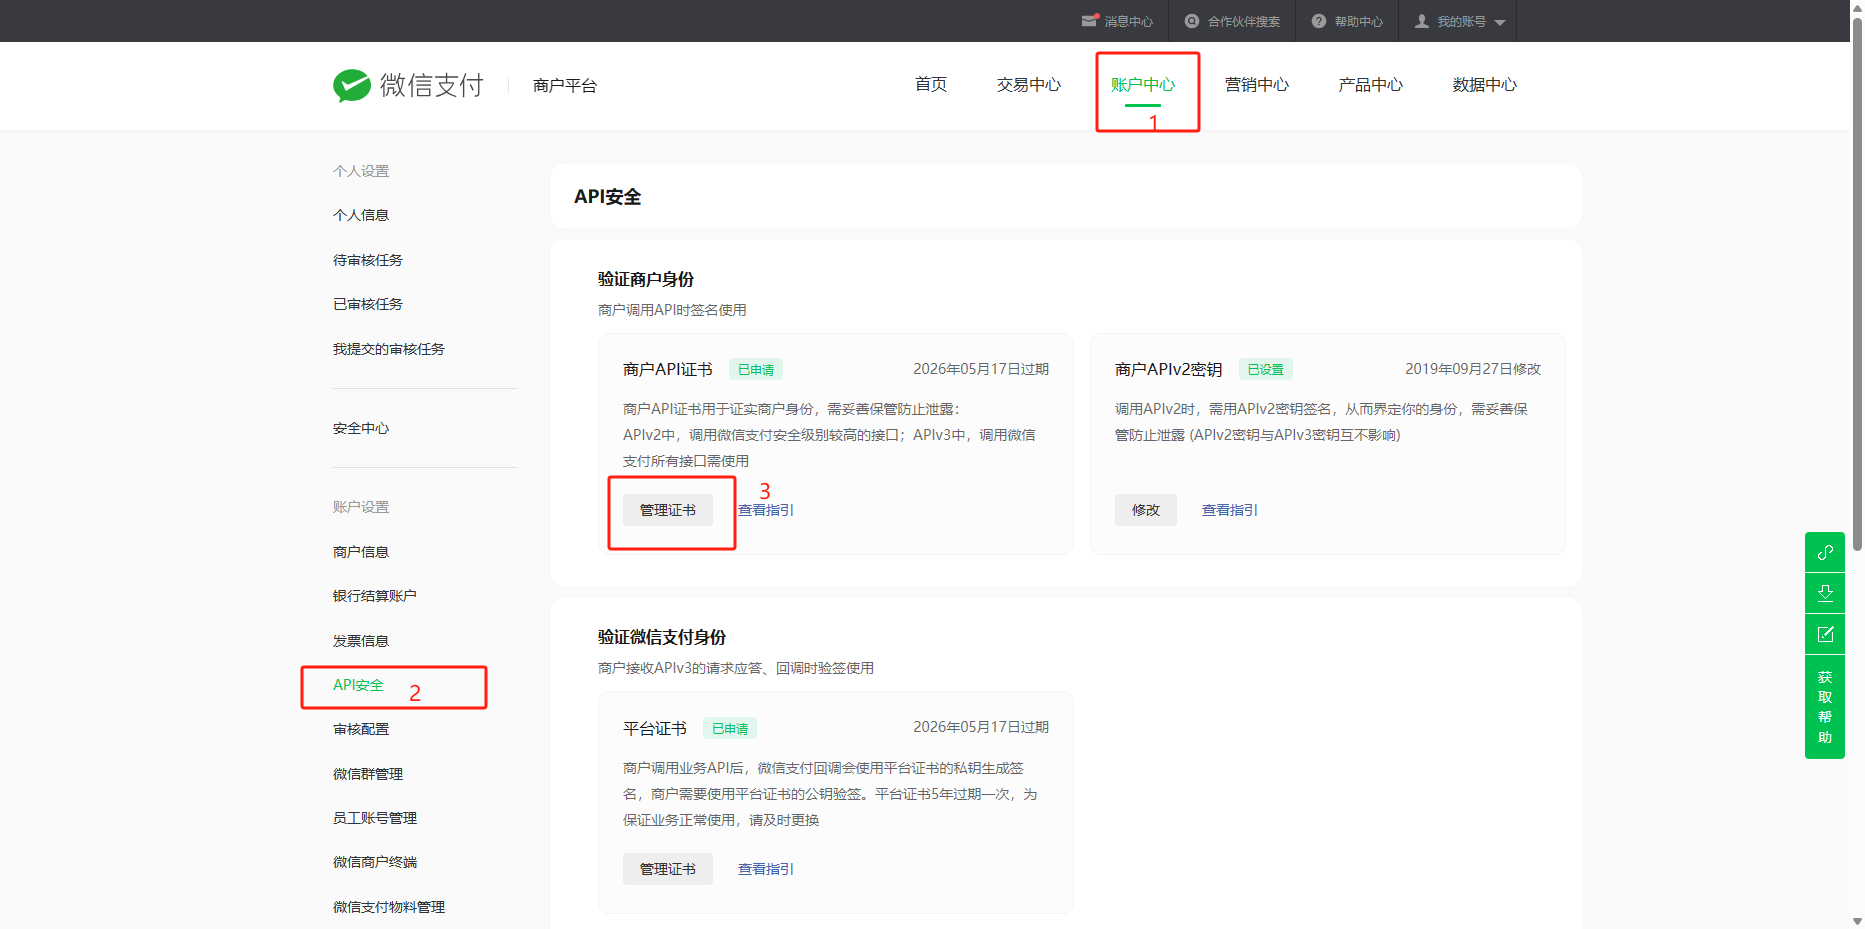Click the help center question mark icon
Image resolution: width=1865 pixels, height=929 pixels.
point(1319,21)
